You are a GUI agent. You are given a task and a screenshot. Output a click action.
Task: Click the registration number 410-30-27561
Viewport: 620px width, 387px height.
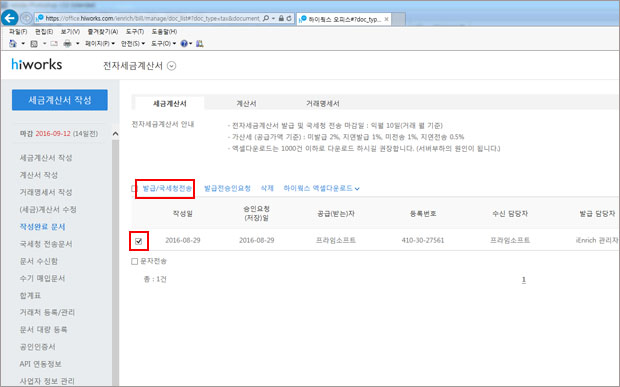[423, 240]
